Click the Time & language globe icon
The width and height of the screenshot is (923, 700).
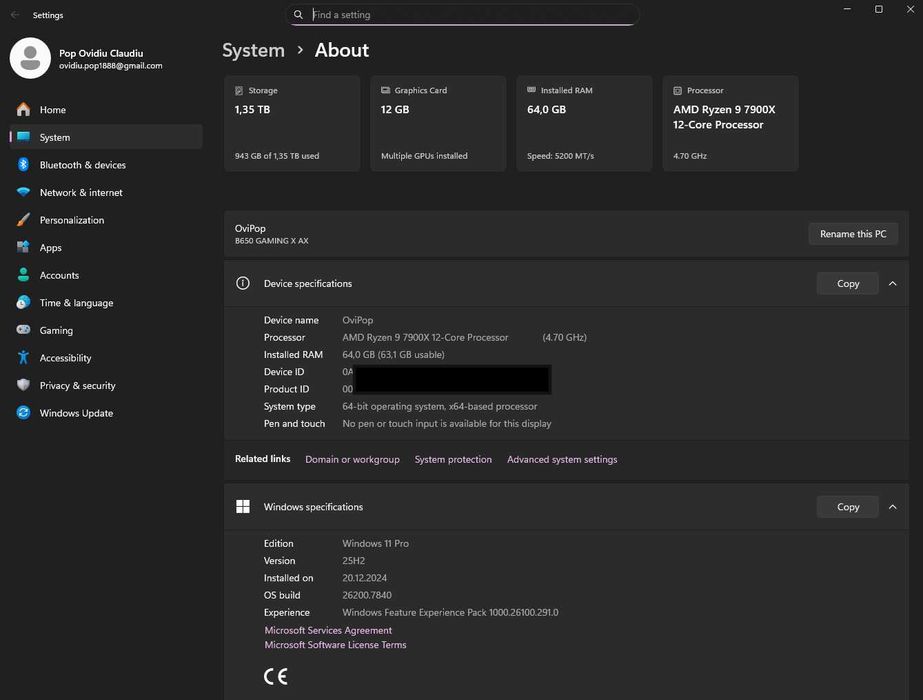tap(24, 302)
